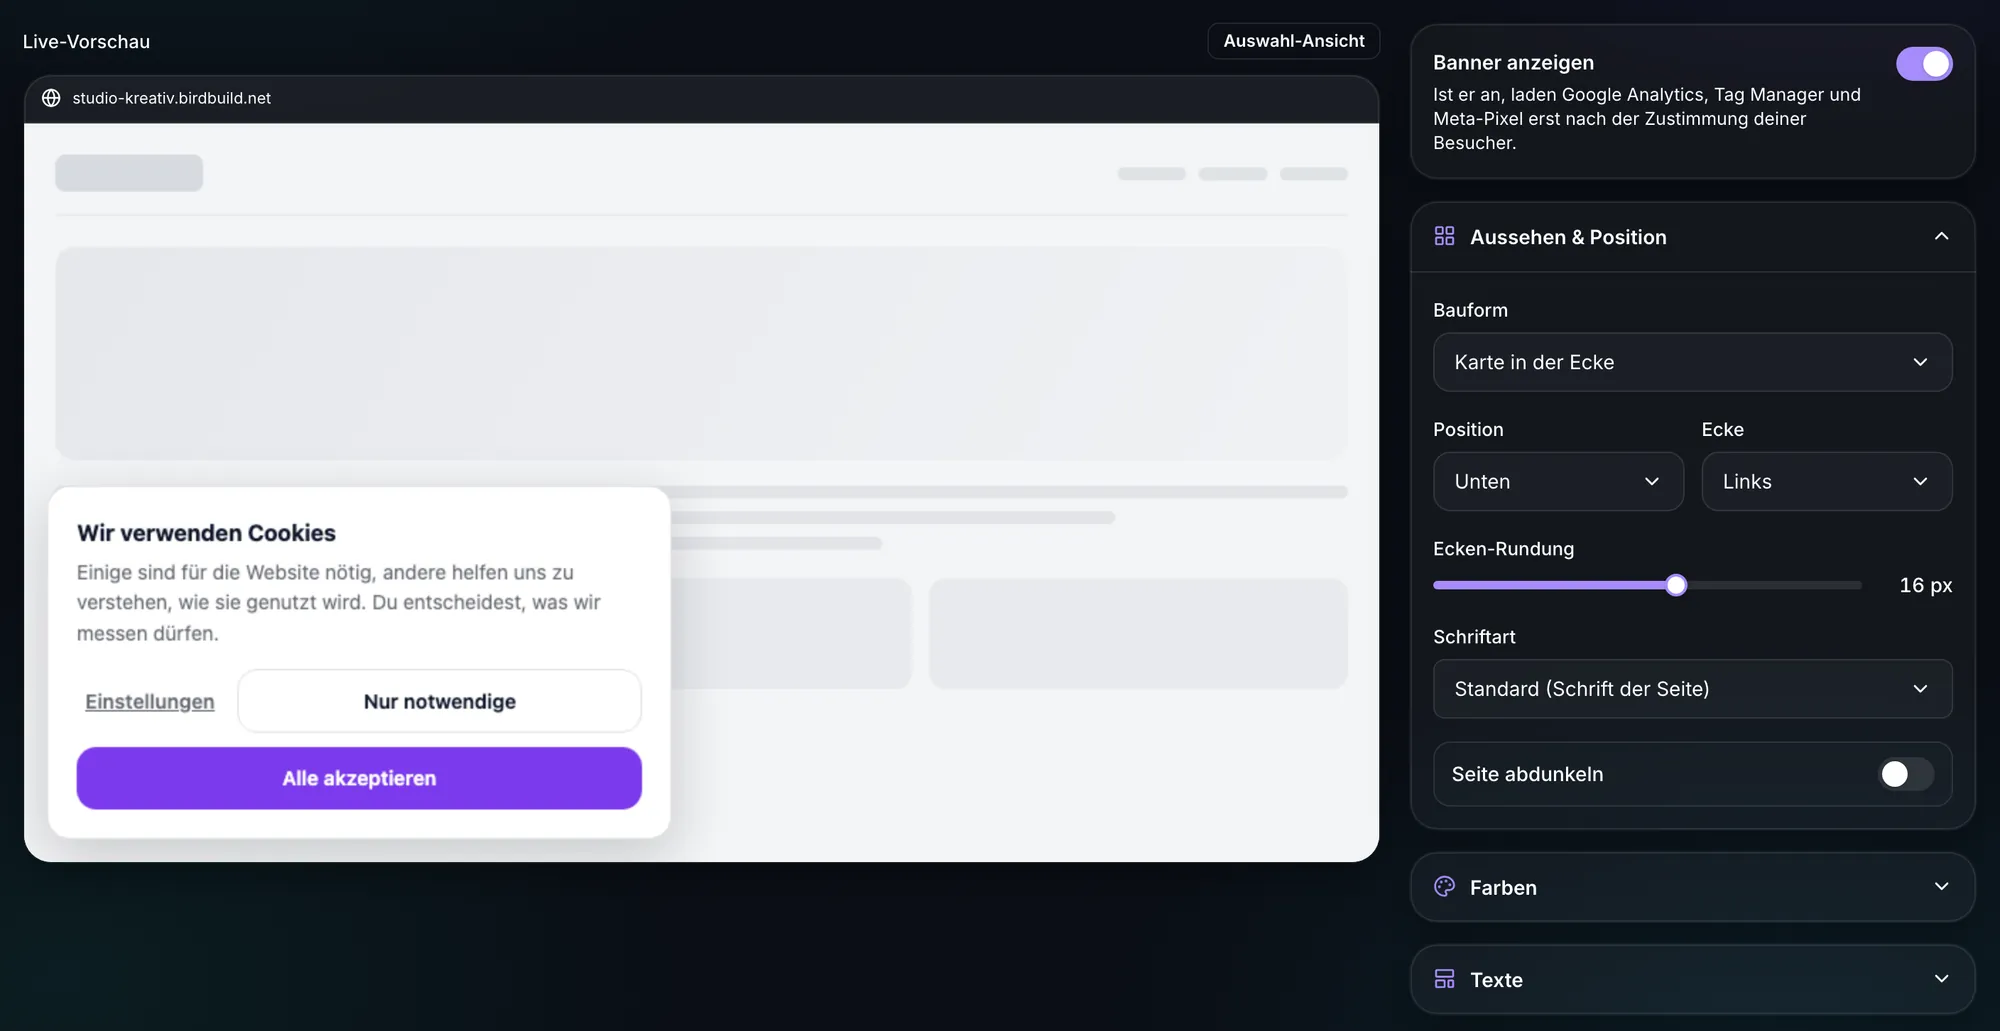This screenshot has width=2000, height=1031.
Task: Open the Ecke dropdown showing Links
Action: 1826,482
